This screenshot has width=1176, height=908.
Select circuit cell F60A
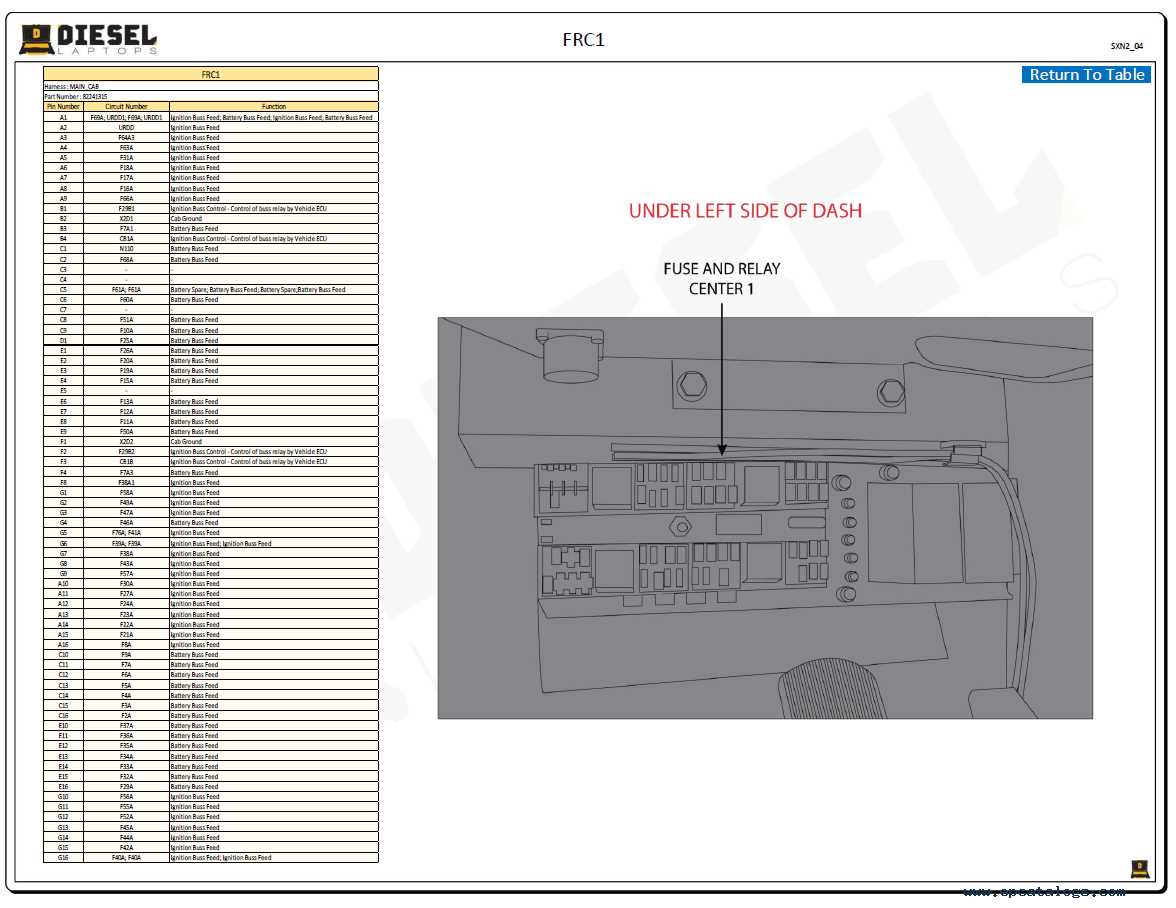[126, 300]
